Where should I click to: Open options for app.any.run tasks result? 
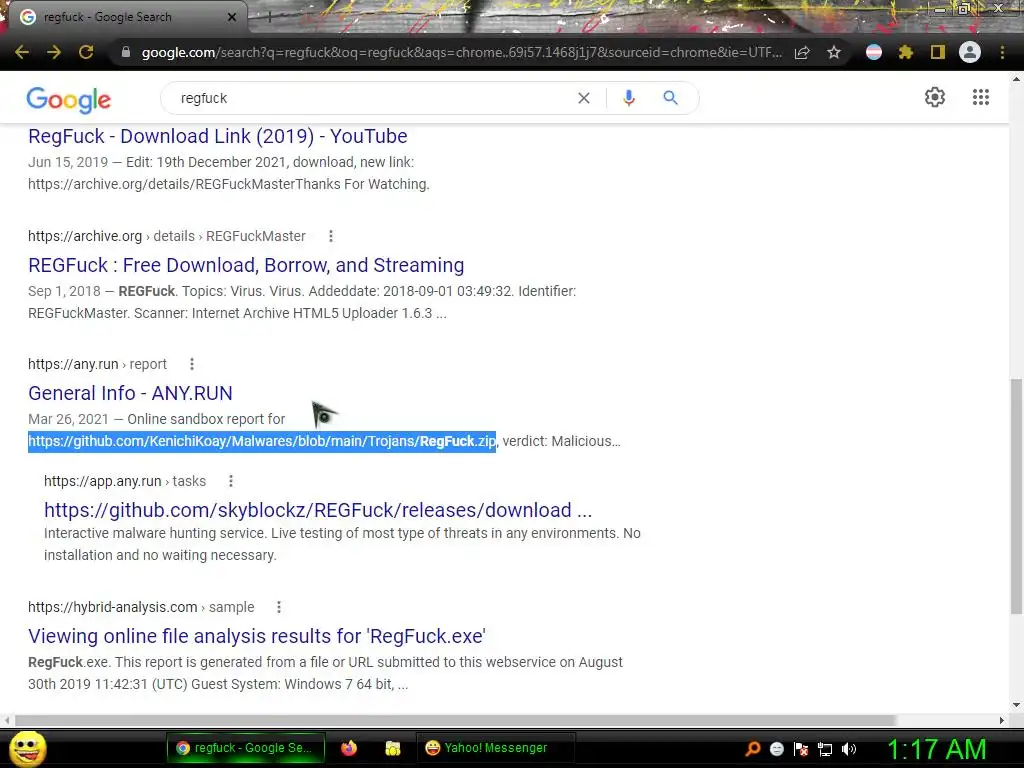231,481
